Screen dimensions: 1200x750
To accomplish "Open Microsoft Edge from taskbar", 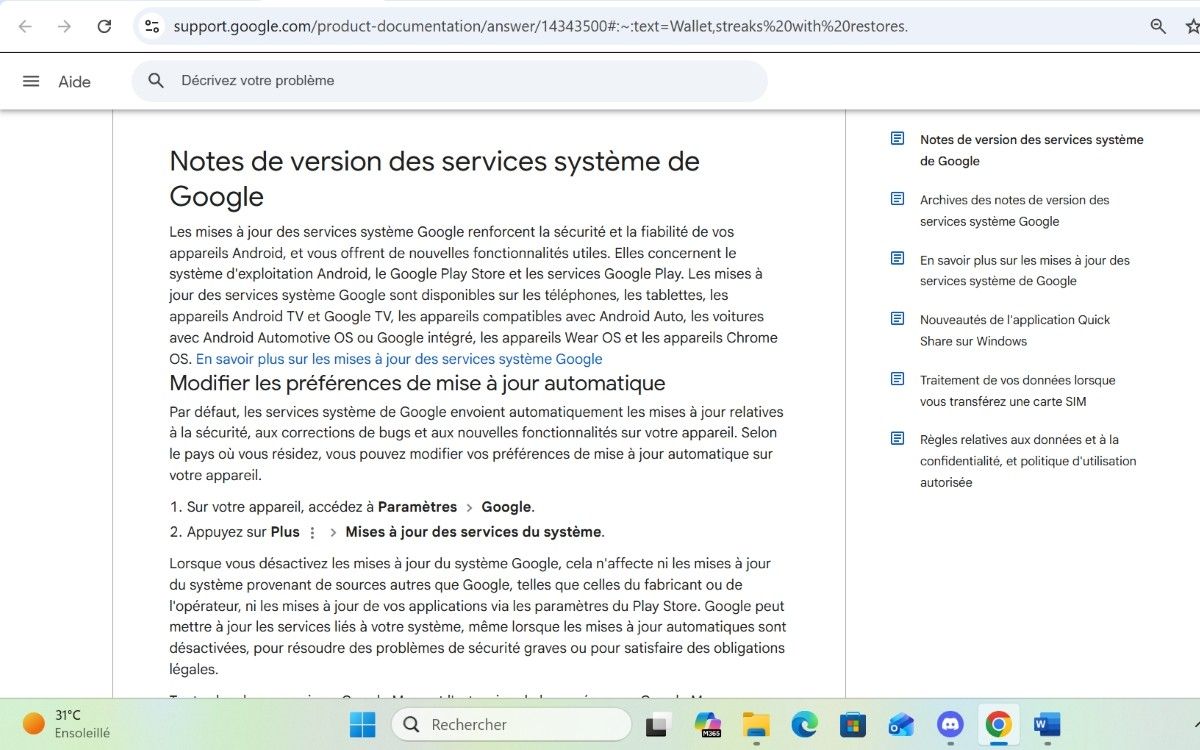I will 805,724.
